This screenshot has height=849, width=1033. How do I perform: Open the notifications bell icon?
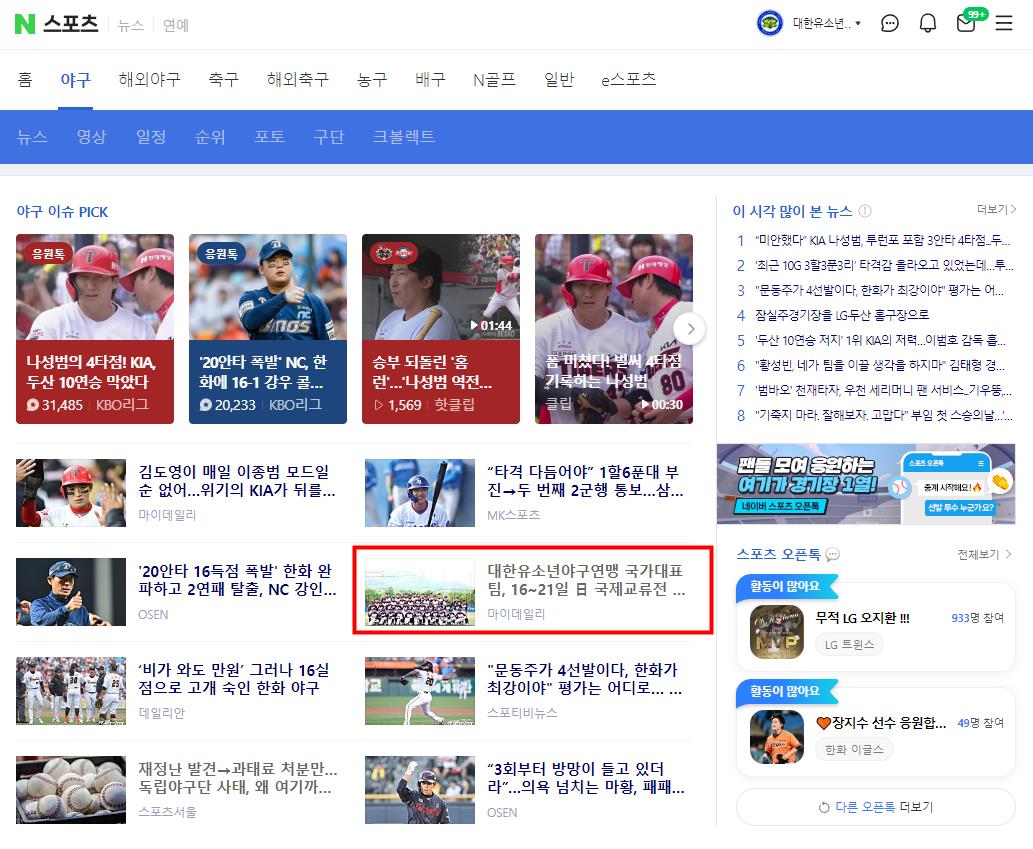(928, 24)
